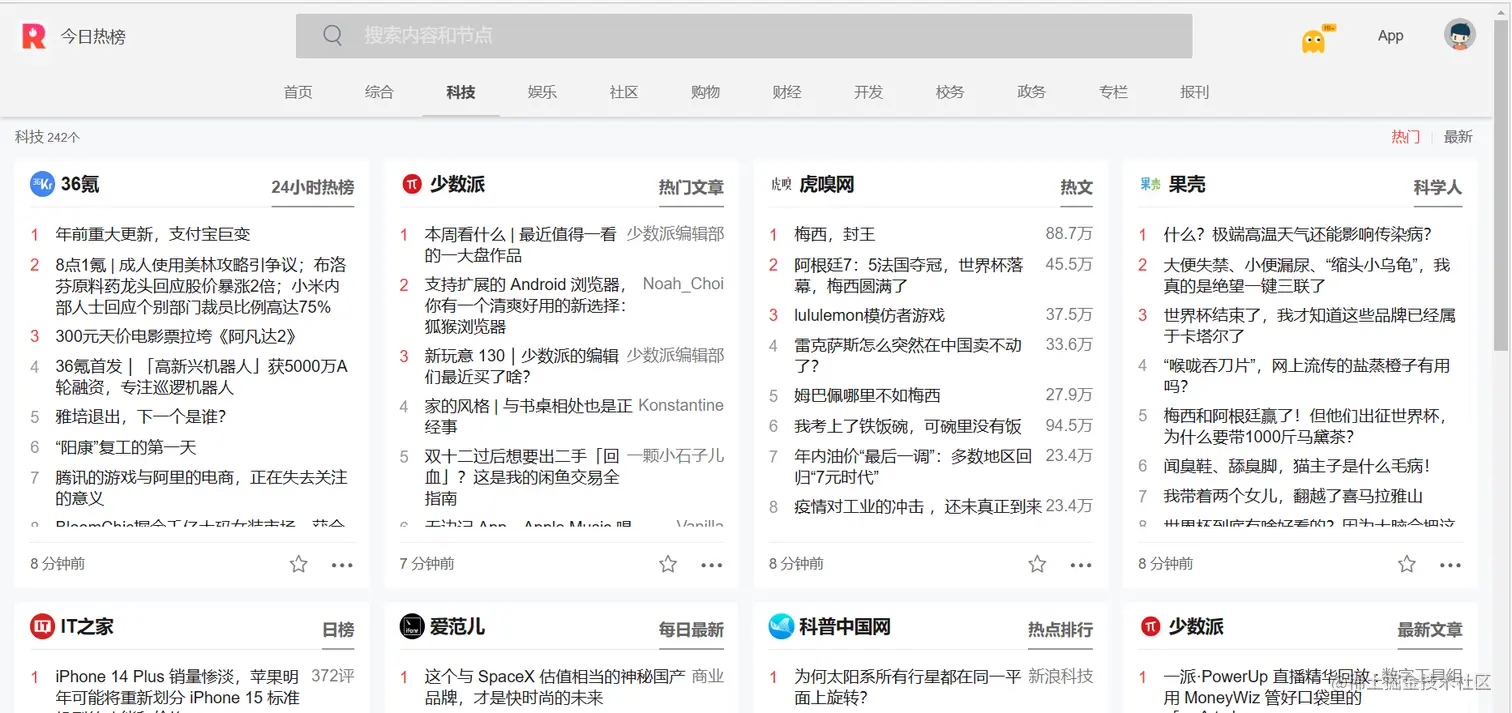Open article "阳康"复工的第一天

126,447
